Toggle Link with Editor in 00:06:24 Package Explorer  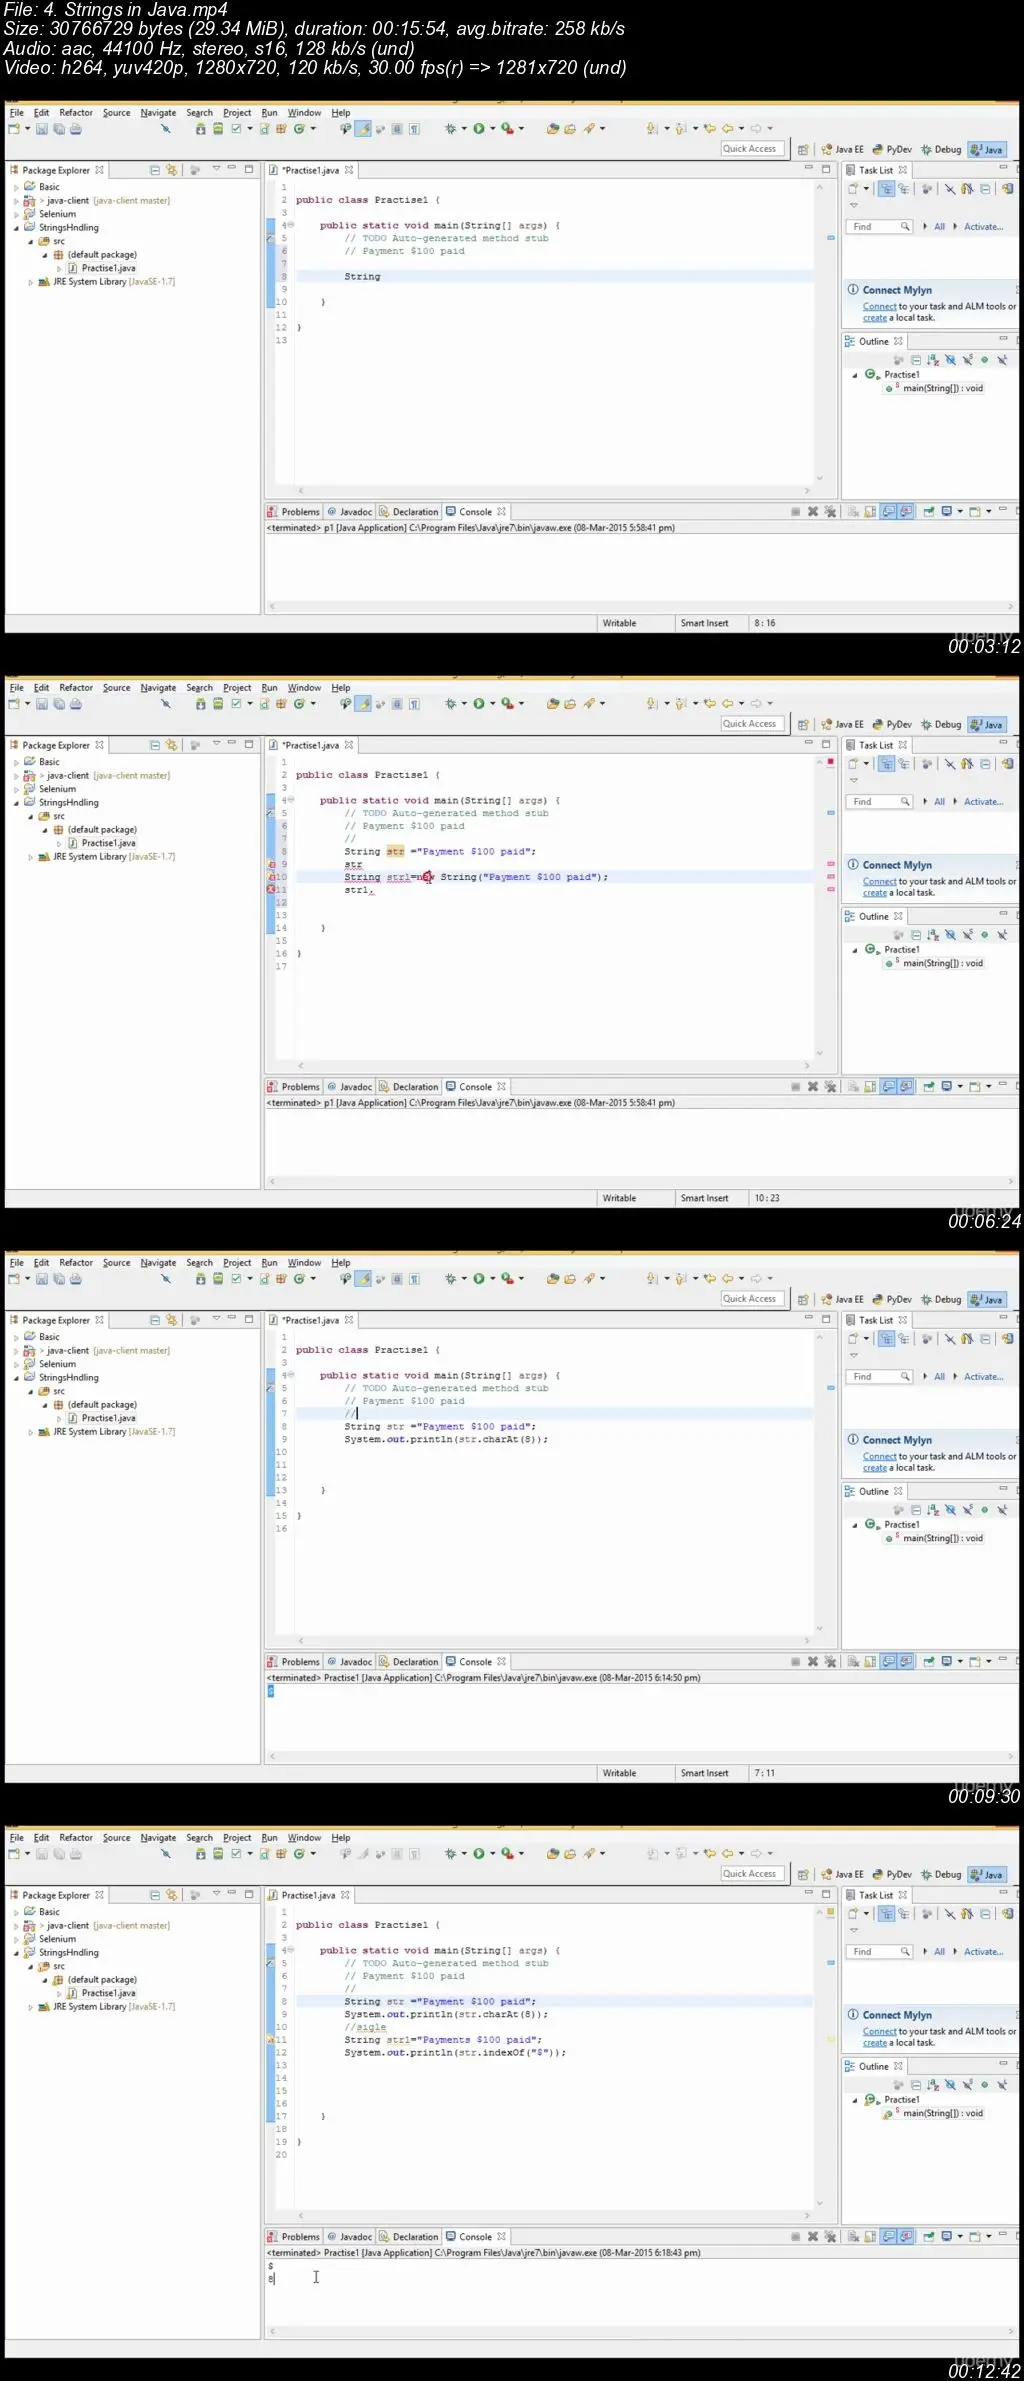coord(172,745)
